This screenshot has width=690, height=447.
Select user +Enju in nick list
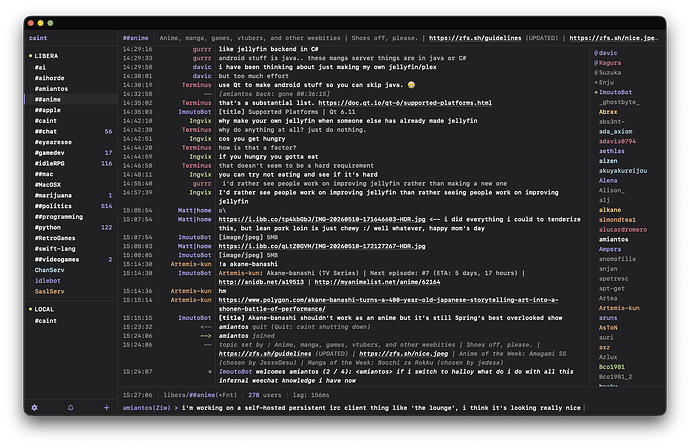(x=604, y=82)
